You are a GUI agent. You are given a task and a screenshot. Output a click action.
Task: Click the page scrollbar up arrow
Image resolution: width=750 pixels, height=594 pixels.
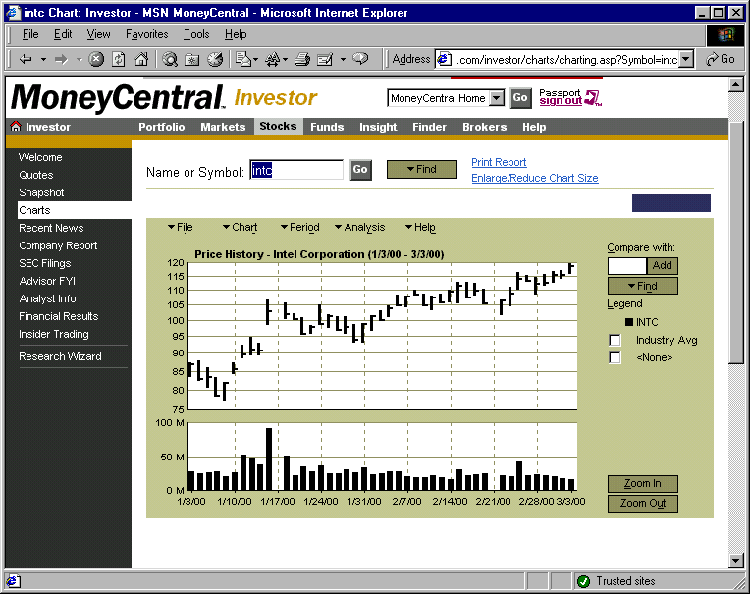(735, 85)
